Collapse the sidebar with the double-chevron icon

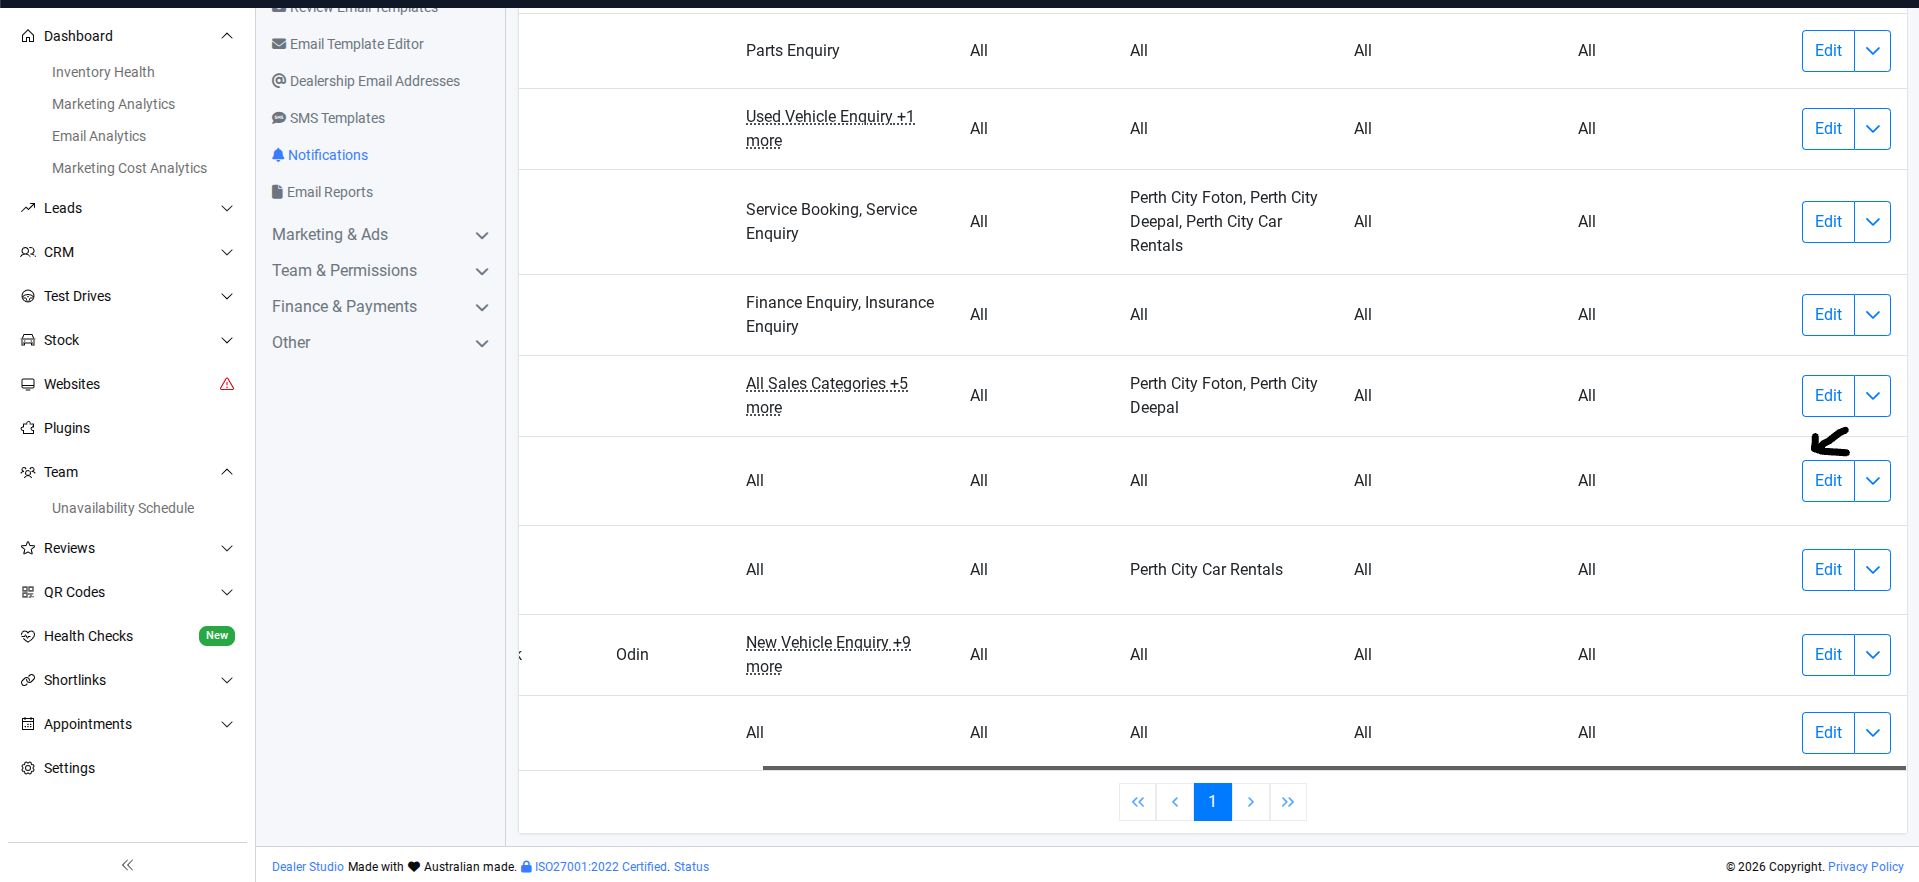(x=127, y=865)
